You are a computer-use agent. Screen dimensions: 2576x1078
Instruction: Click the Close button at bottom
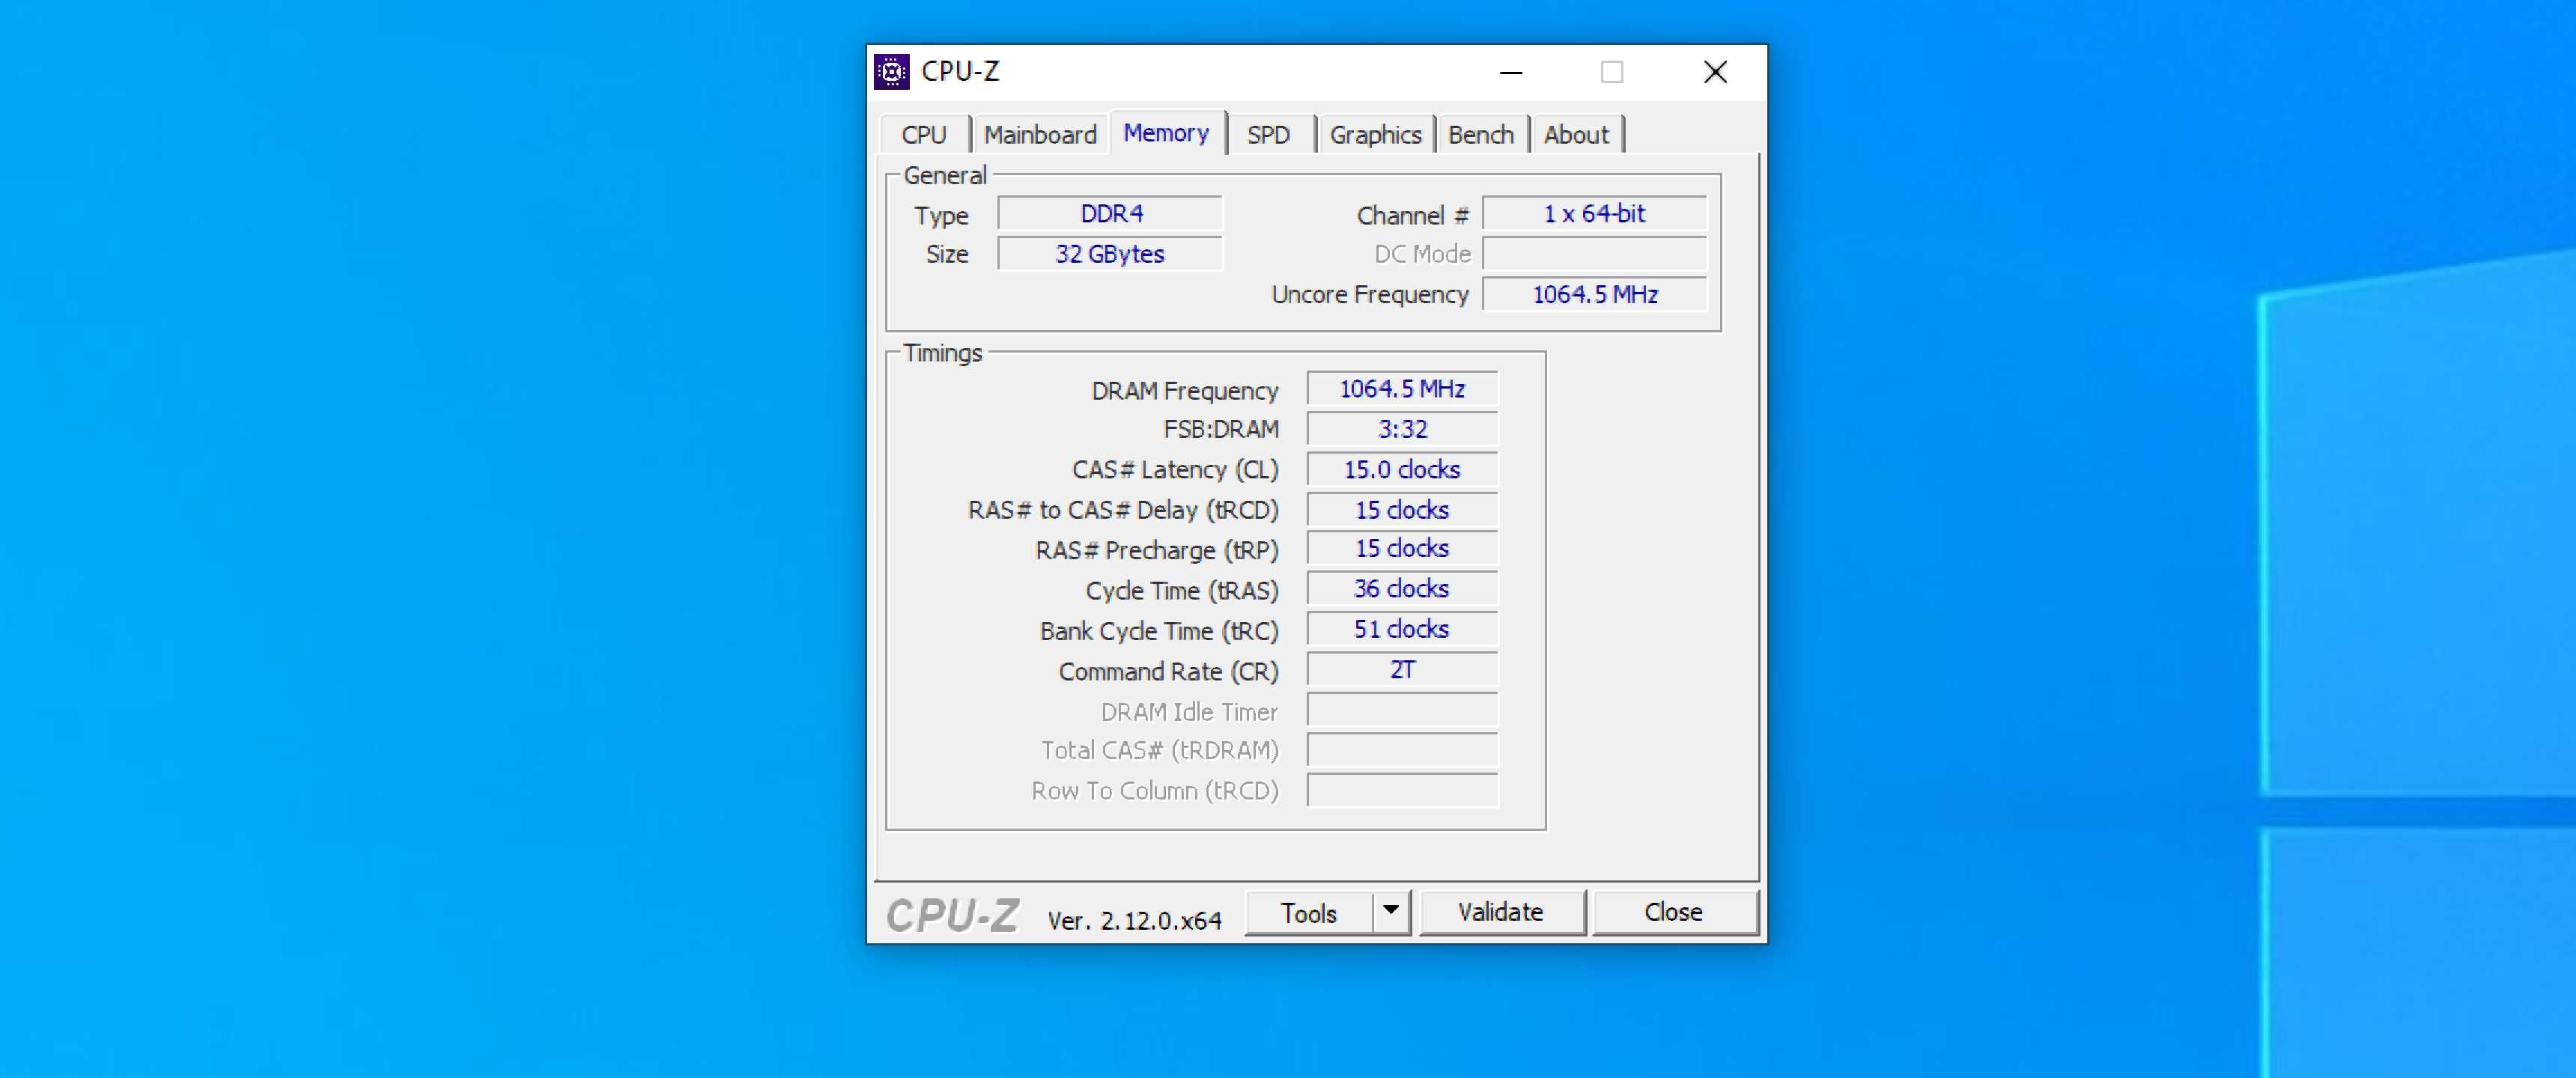tap(1674, 912)
